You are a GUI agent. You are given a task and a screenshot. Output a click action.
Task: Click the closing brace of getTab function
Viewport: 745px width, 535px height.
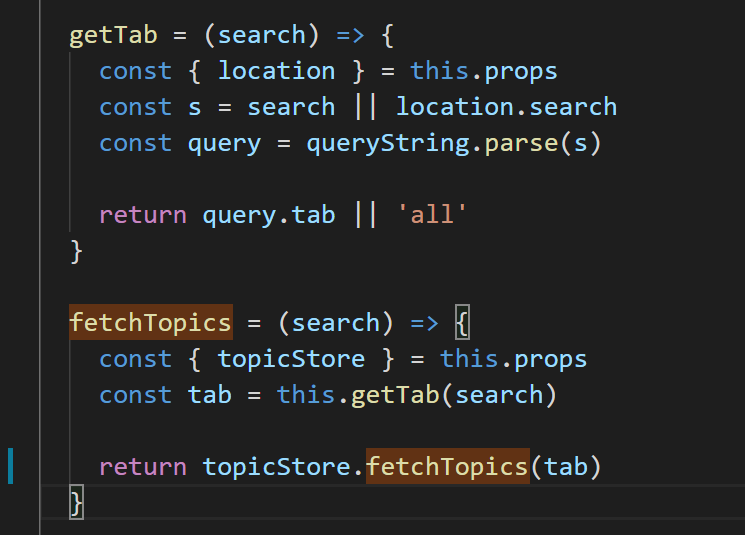point(77,251)
